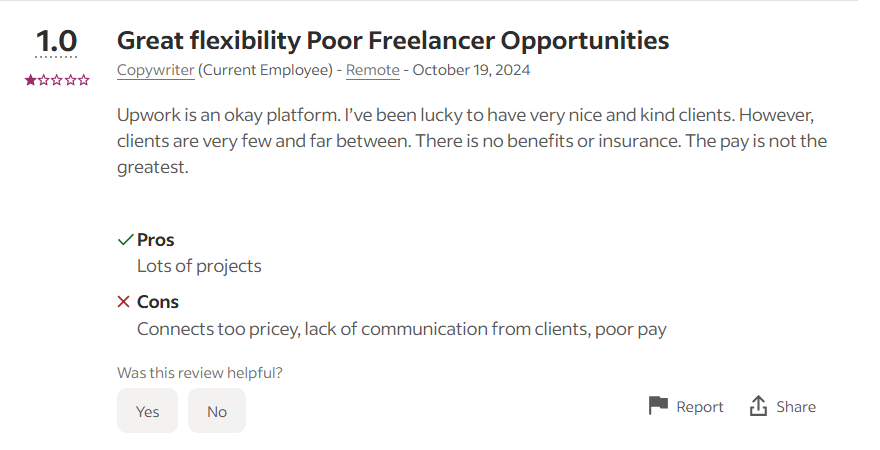880x450 pixels.
Task: Click the red X next to Cons
Action: point(124,302)
